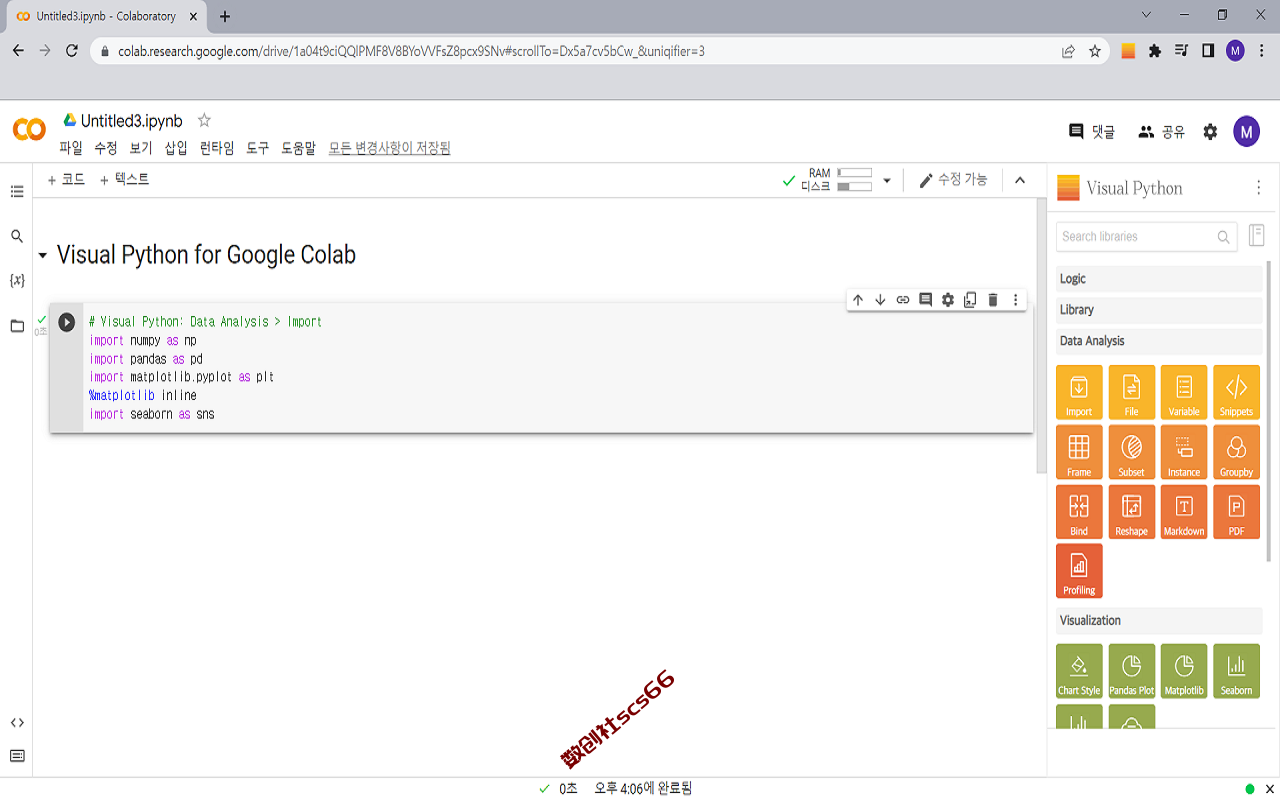Open the Matplotlib chart tool
The image size is (1280, 800).
click(1184, 671)
